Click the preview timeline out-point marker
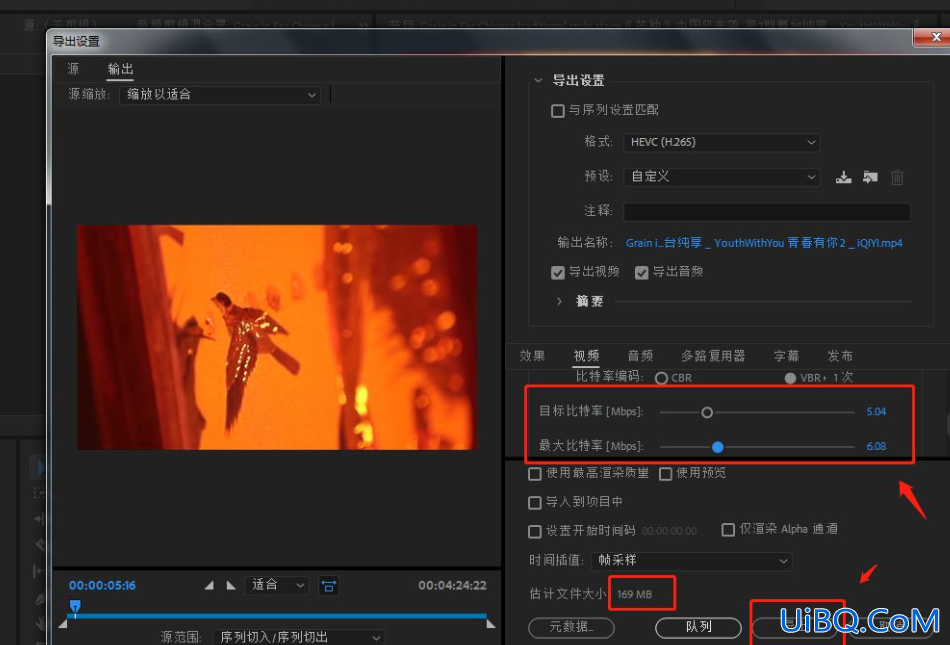Image resolution: width=950 pixels, height=645 pixels. pyautogui.click(x=491, y=623)
